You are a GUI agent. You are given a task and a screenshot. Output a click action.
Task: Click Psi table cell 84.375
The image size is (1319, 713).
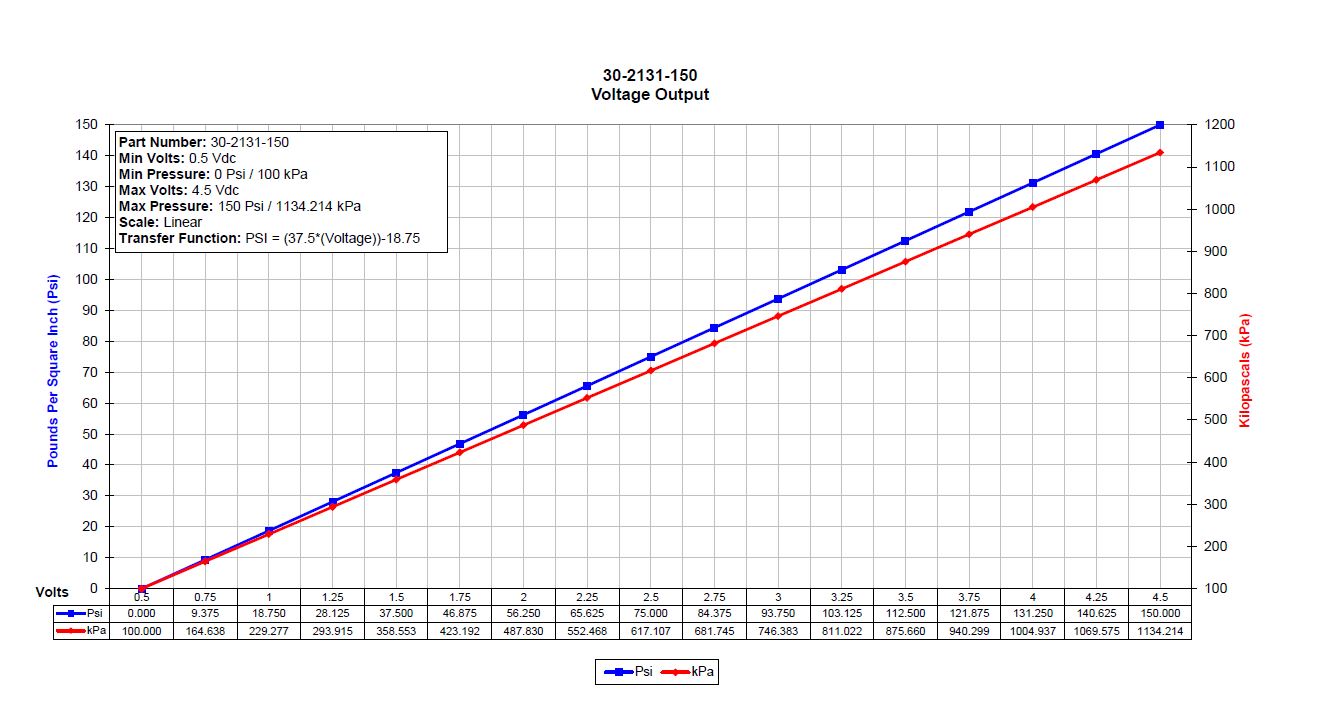coord(714,613)
